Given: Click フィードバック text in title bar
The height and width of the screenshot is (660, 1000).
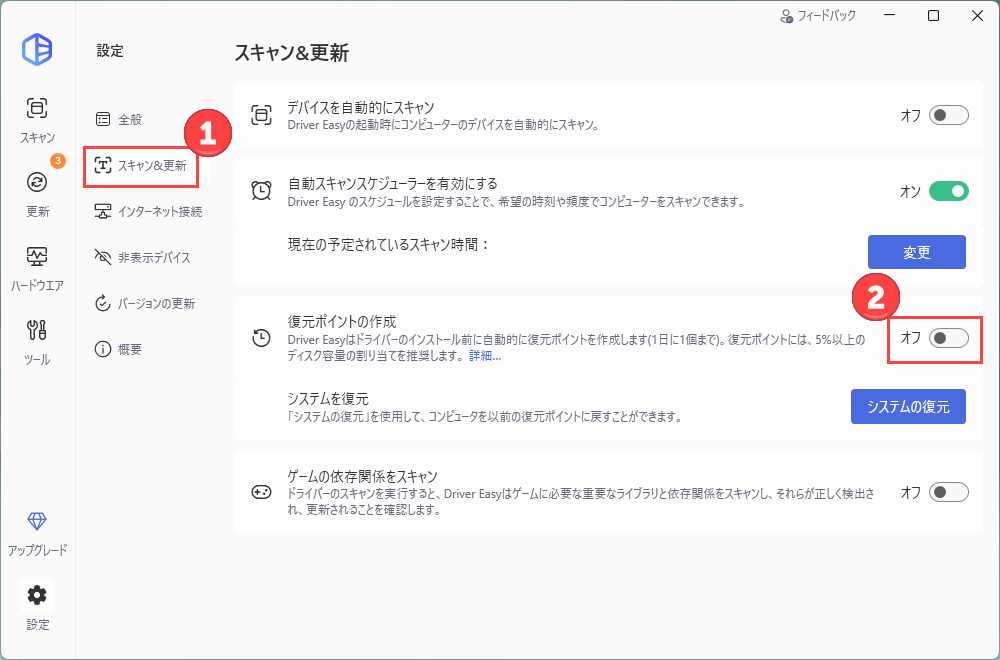Looking at the screenshot, I should coord(827,16).
